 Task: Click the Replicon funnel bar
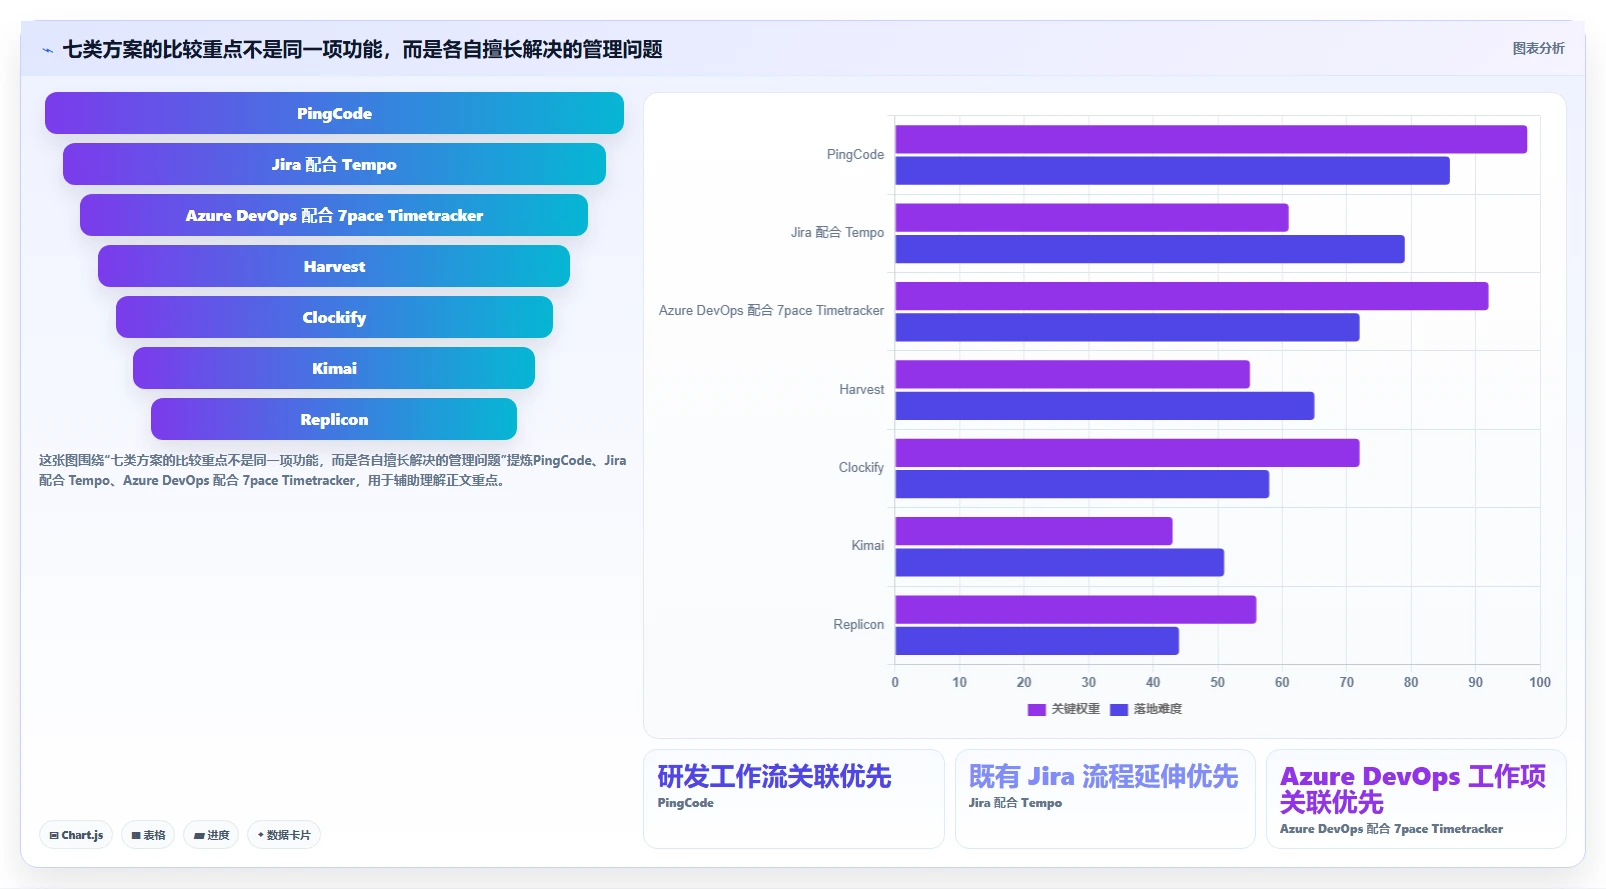pos(334,419)
